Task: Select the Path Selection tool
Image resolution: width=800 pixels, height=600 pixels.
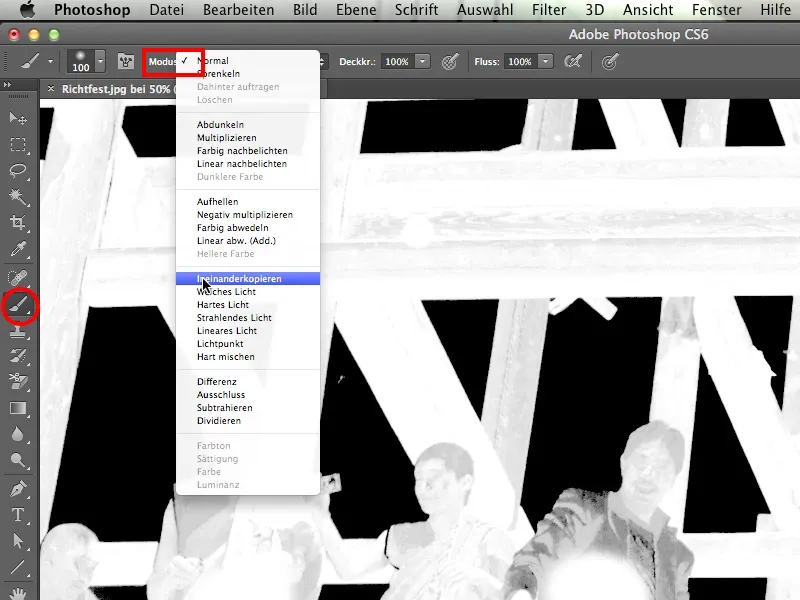Action: coord(18,540)
